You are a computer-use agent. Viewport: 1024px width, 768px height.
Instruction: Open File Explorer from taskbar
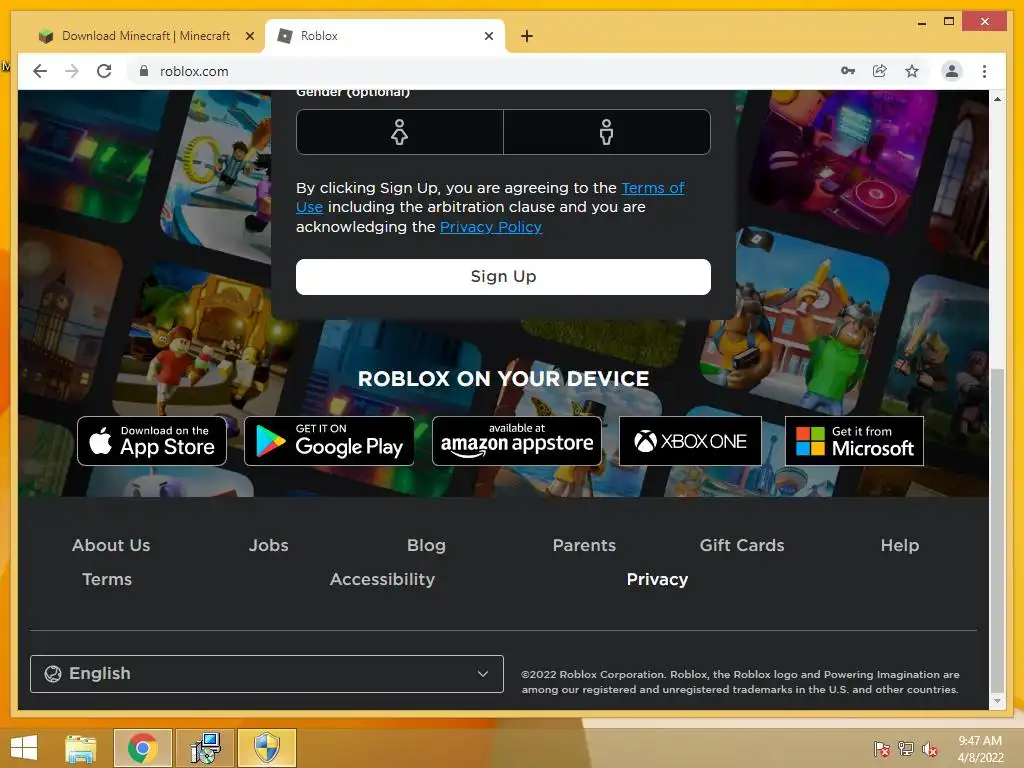80,748
